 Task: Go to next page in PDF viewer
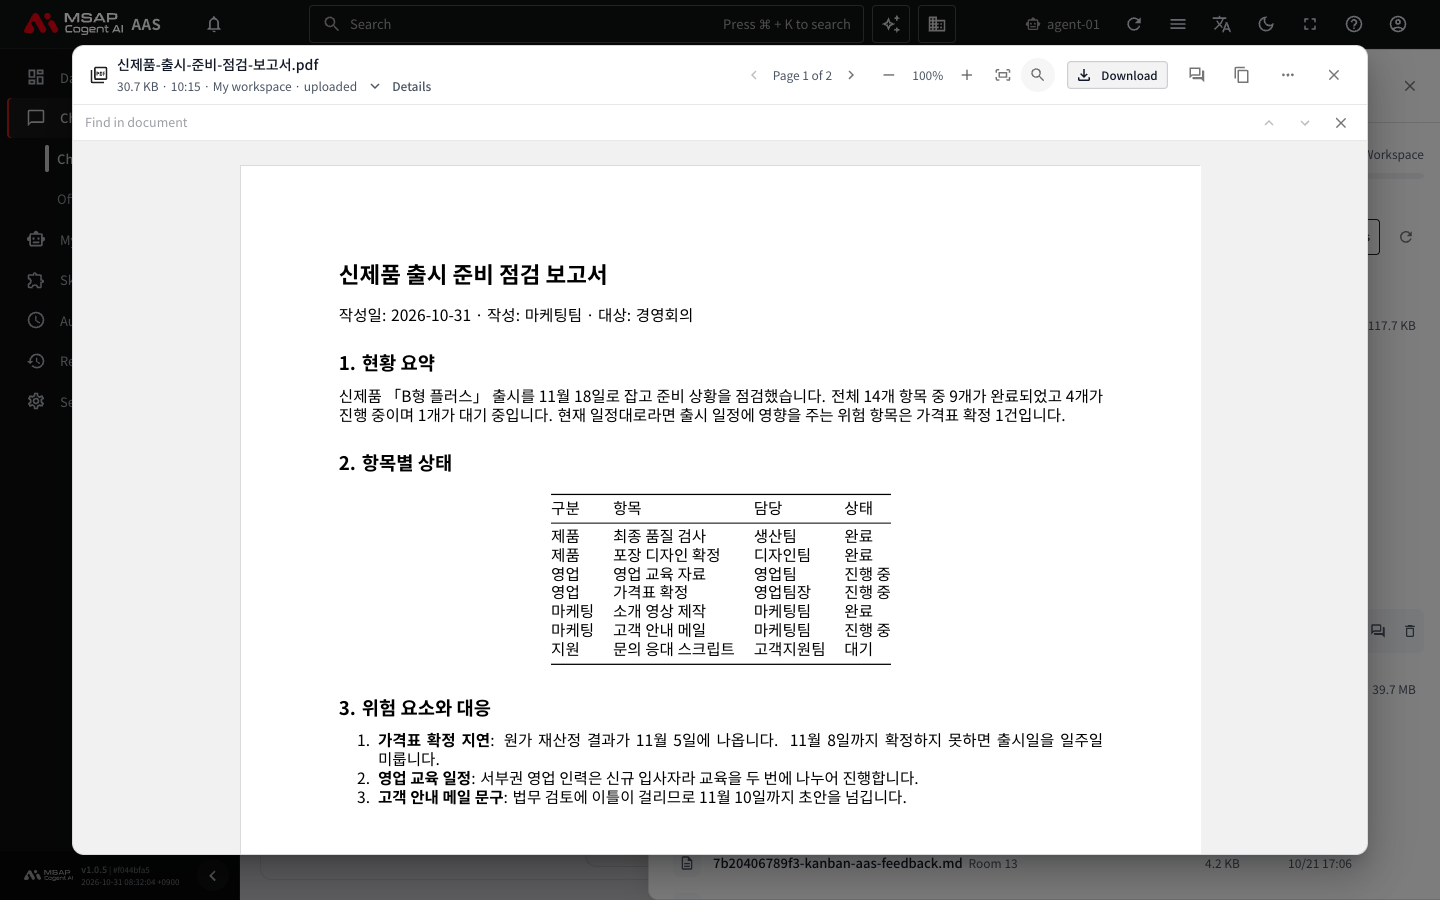(851, 75)
